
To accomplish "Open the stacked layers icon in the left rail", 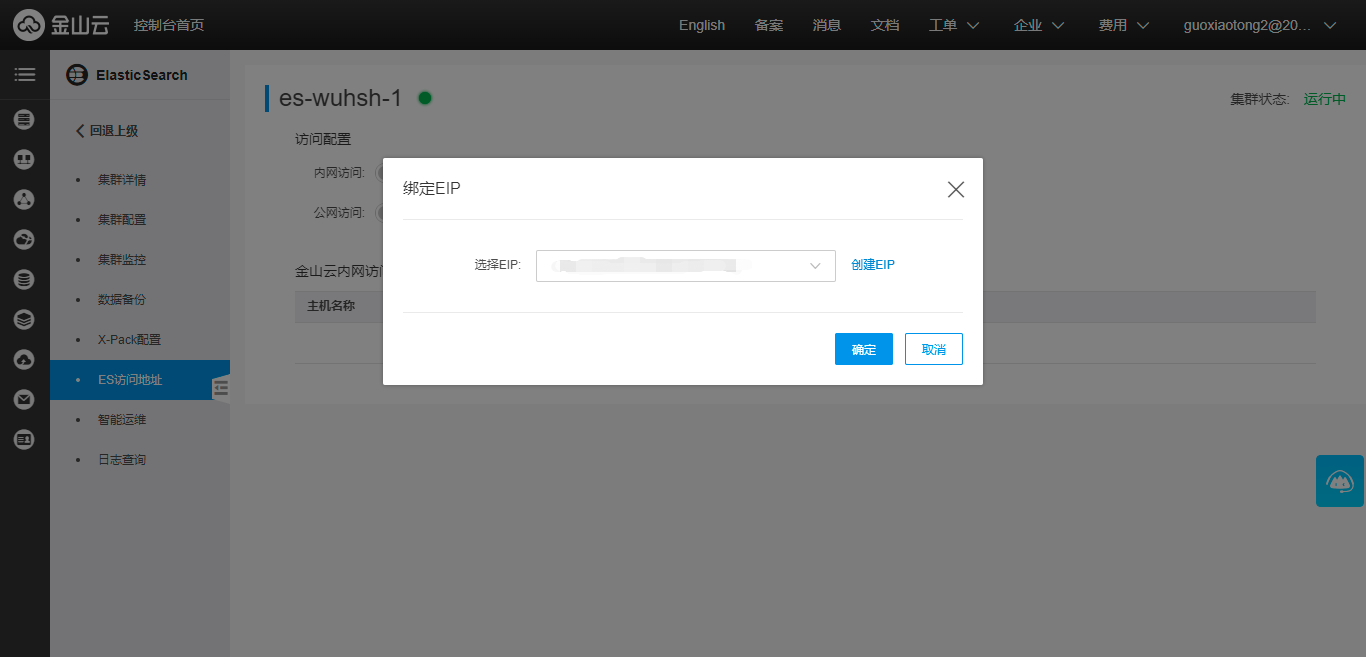I will 24,320.
